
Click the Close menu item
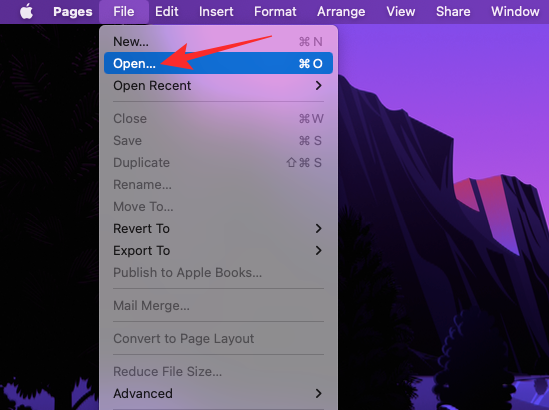pyautogui.click(x=218, y=119)
